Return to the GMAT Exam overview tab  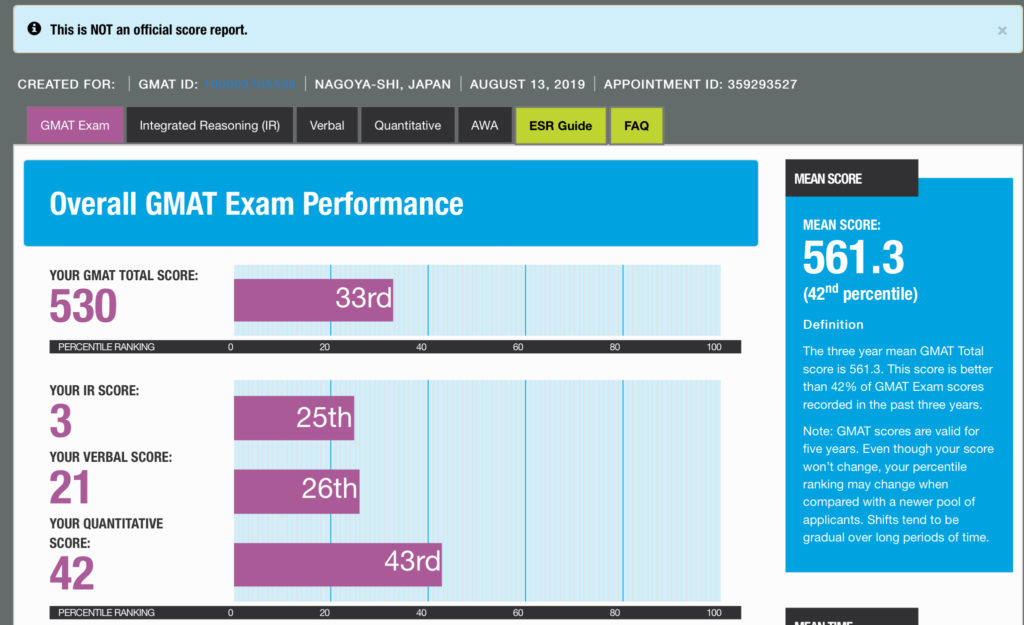coord(75,125)
